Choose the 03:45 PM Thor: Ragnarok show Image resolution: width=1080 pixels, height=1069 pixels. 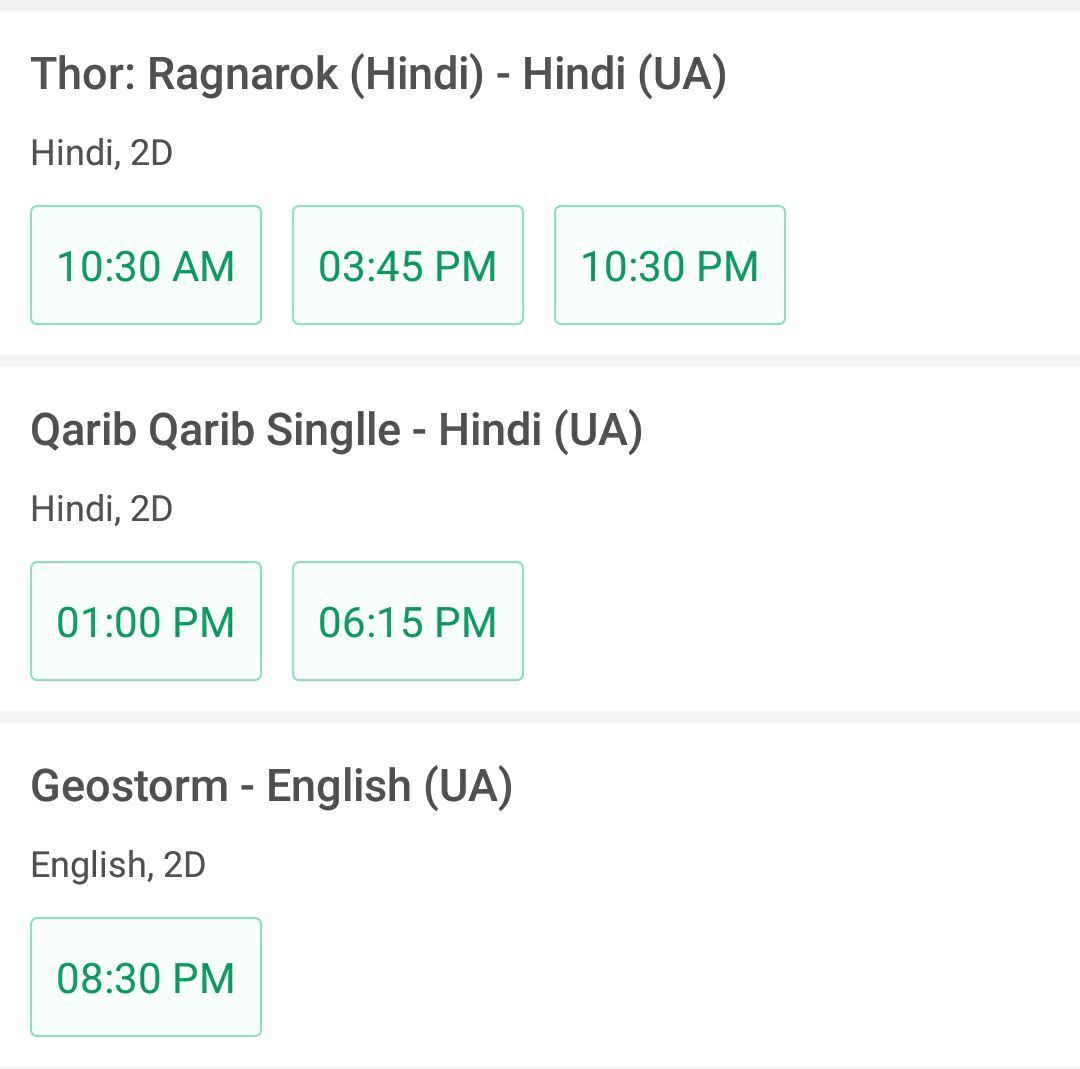[408, 265]
